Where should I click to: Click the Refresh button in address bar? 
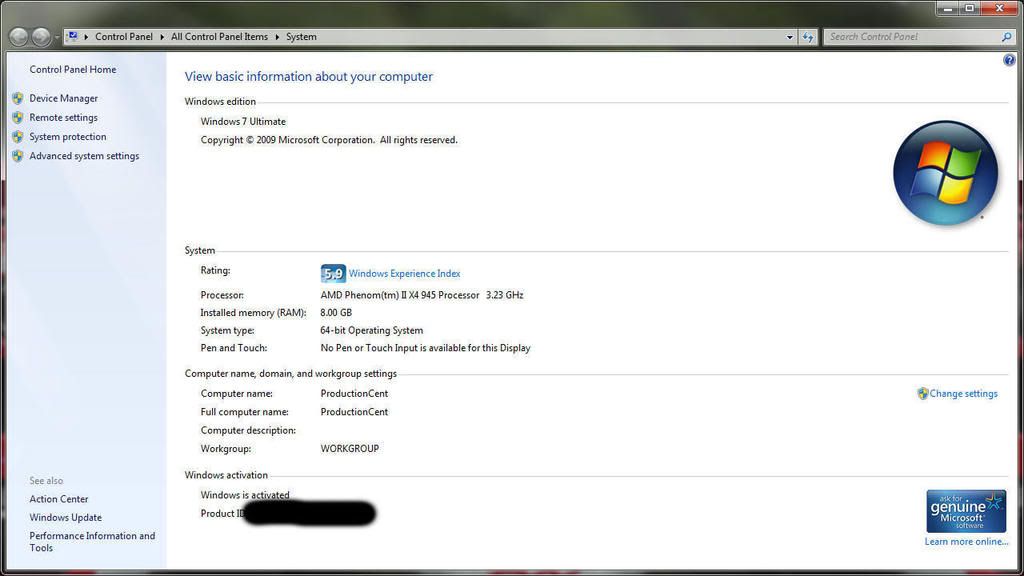(808, 37)
